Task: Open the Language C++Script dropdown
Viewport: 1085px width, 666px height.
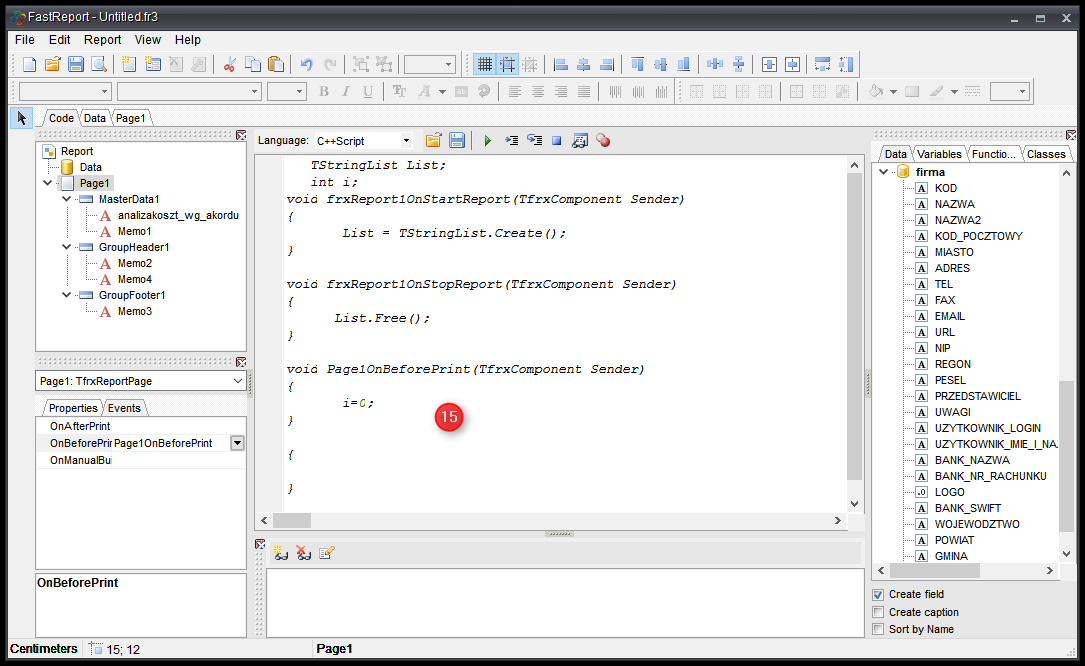Action: click(x=405, y=141)
